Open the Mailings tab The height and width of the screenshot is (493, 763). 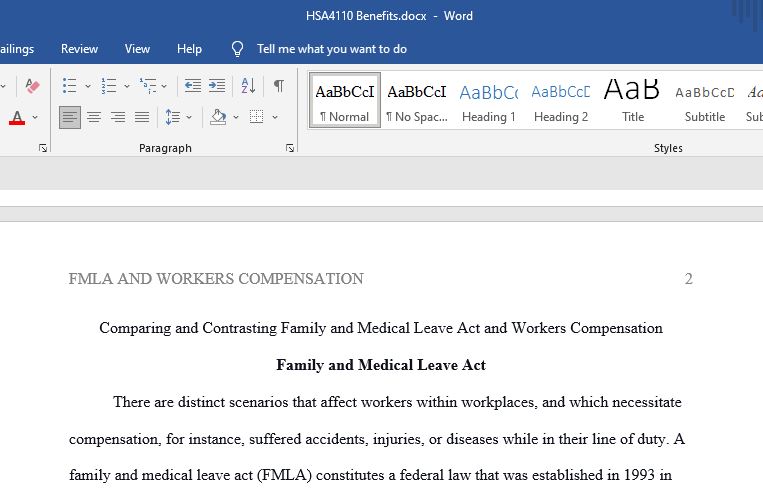coord(16,49)
